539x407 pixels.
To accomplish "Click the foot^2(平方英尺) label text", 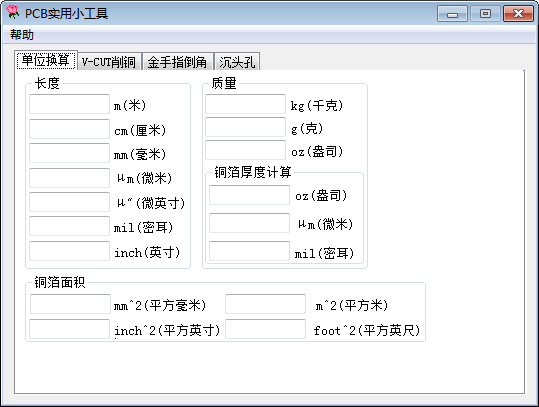I will pyautogui.click(x=367, y=331).
